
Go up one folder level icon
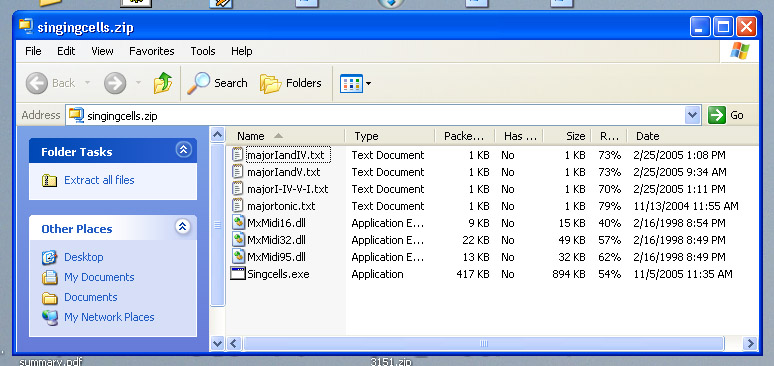coord(162,83)
